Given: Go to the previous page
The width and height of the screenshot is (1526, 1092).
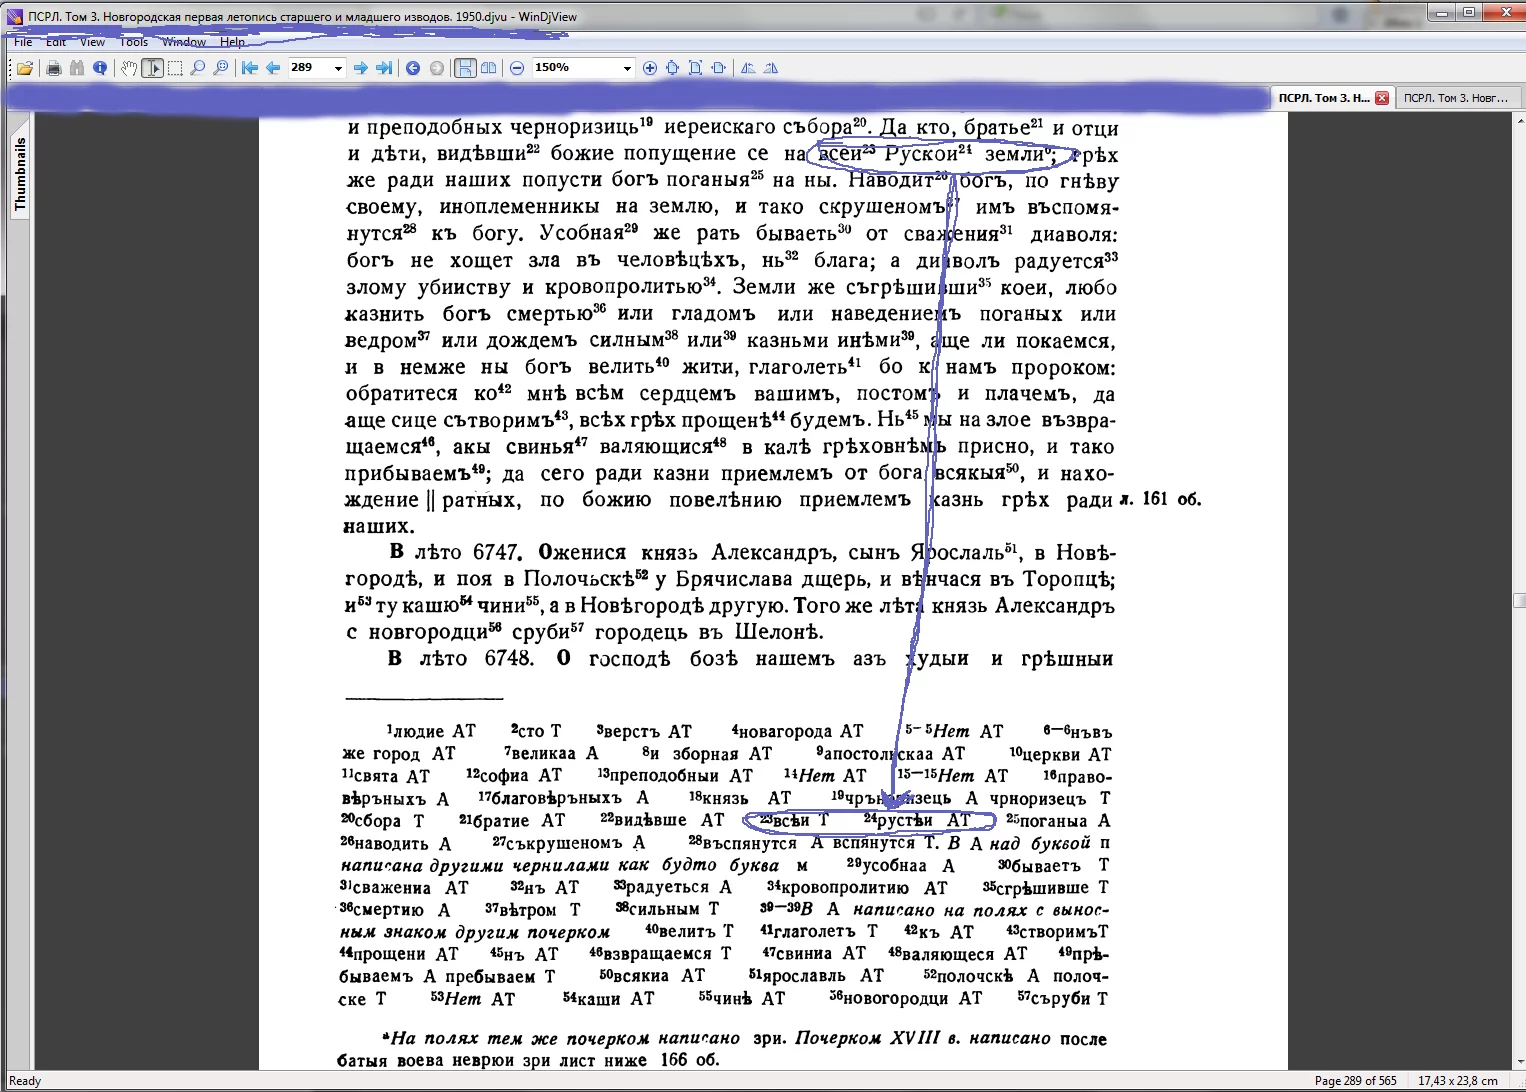Looking at the screenshot, I should click(x=273, y=68).
